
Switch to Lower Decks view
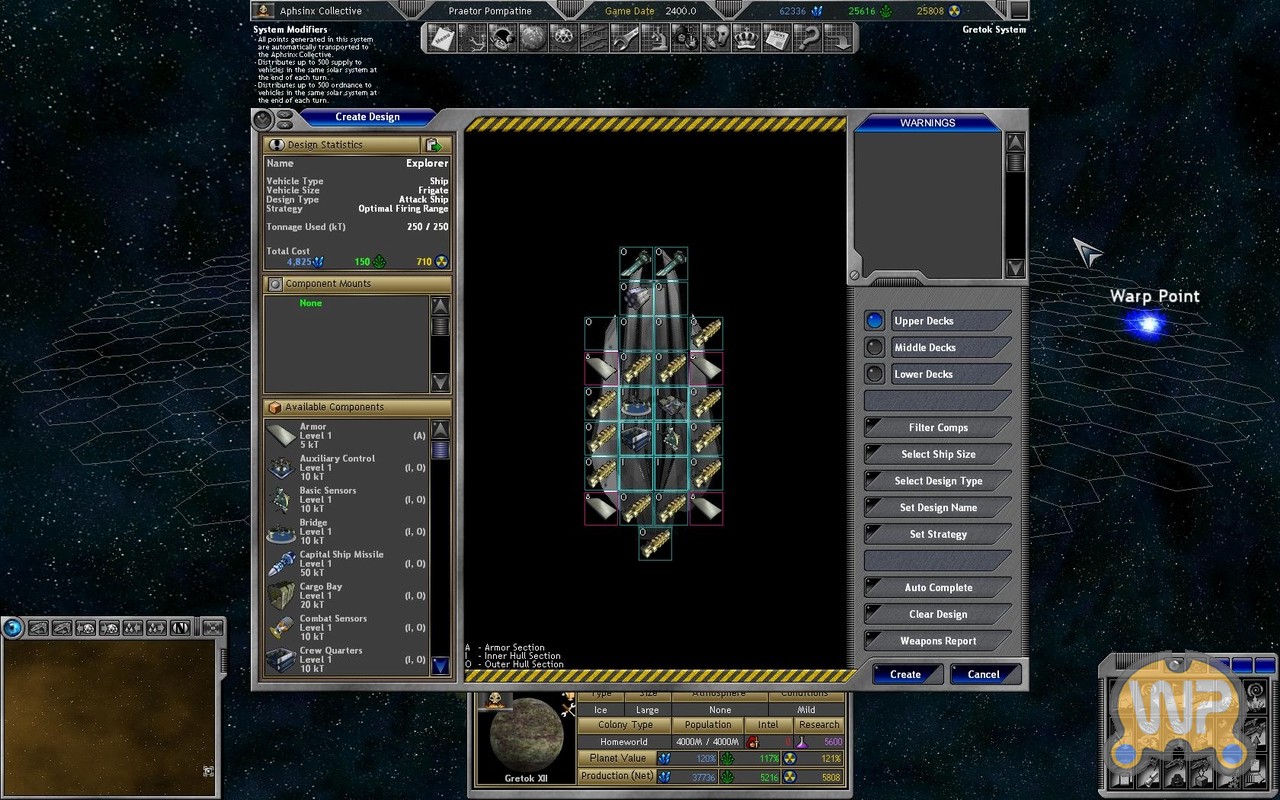[875, 374]
